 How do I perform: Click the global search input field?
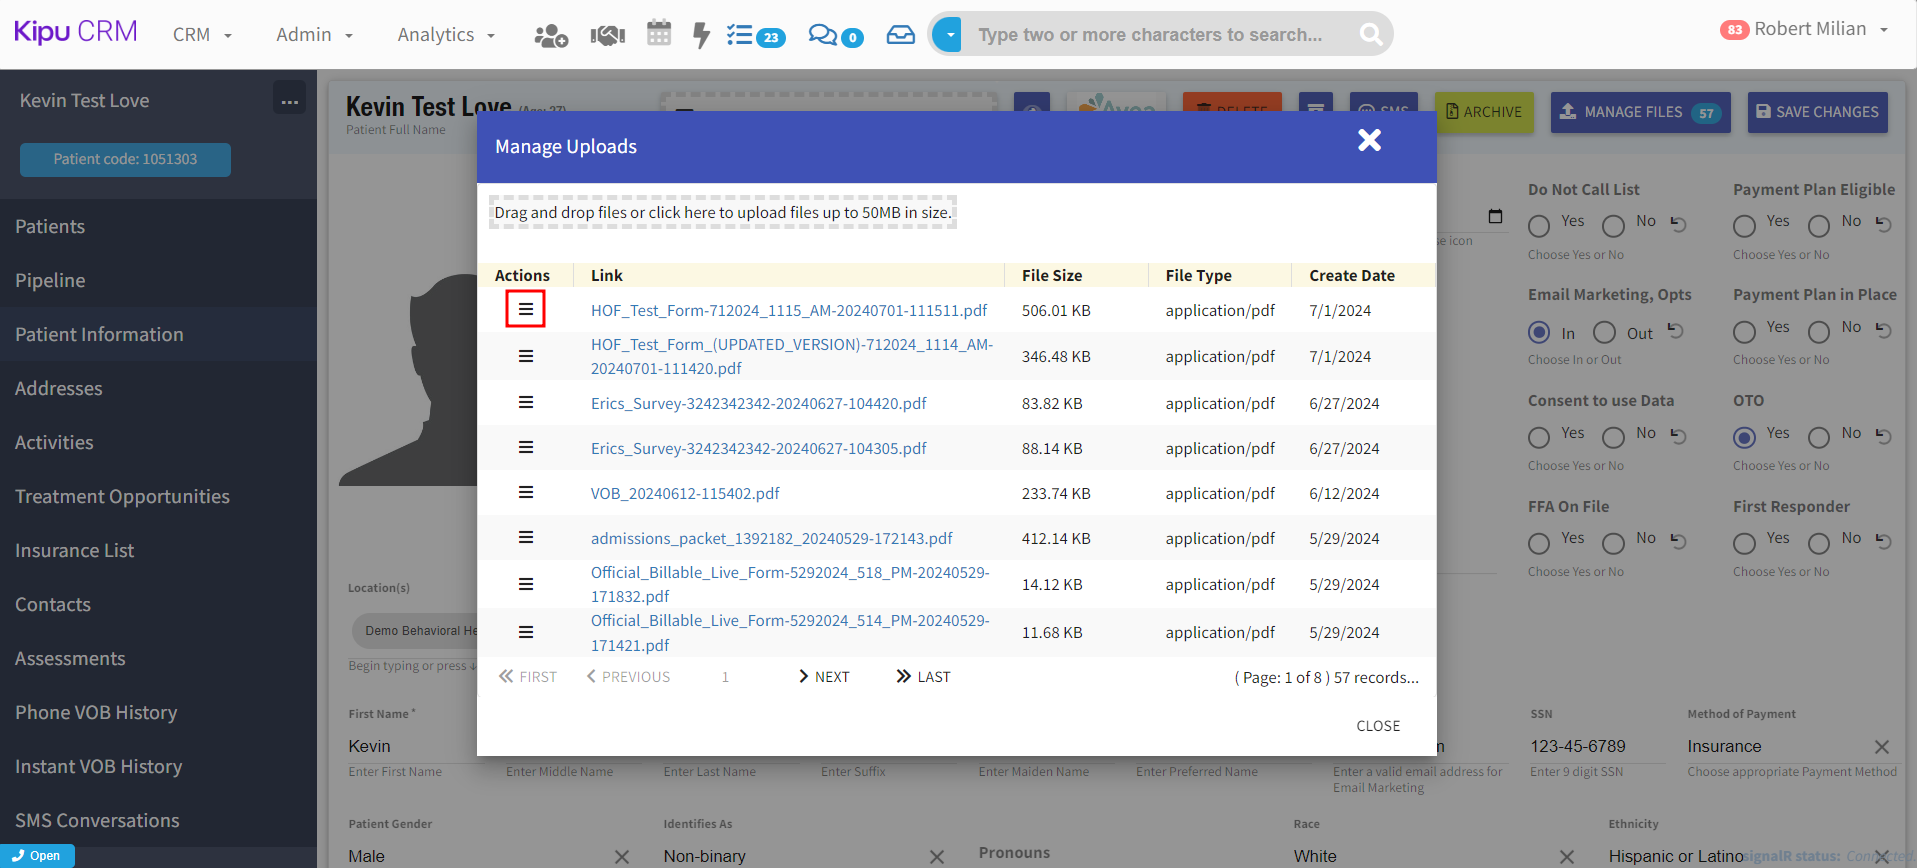(1150, 35)
